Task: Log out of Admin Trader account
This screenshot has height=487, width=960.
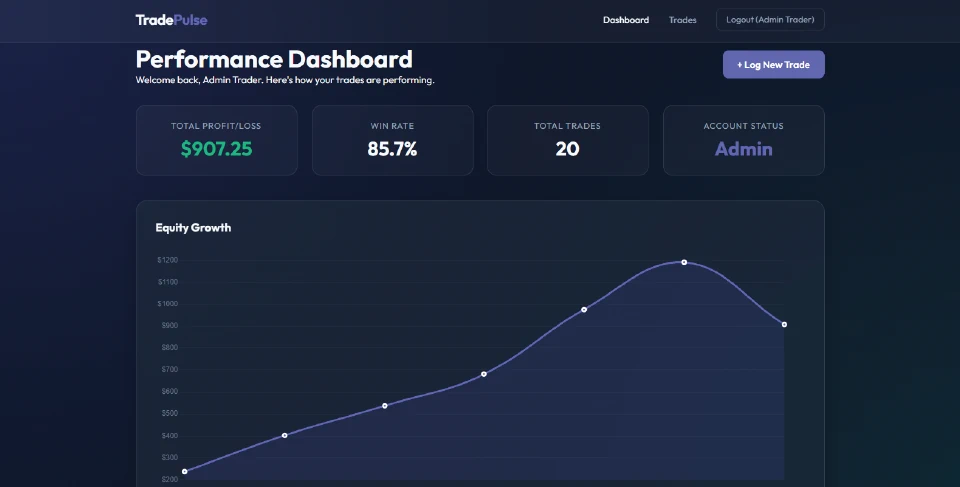Action: tap(770, 20)
